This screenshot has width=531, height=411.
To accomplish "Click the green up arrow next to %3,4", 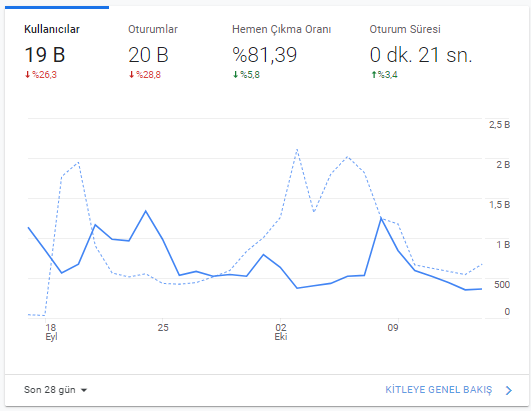I will [x=374, y=74].
